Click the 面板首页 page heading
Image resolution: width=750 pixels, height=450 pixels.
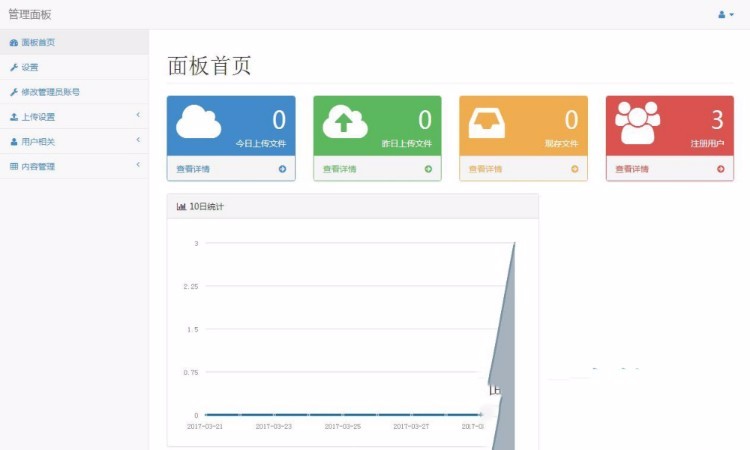pyautogui.click(x=209, y=66)
